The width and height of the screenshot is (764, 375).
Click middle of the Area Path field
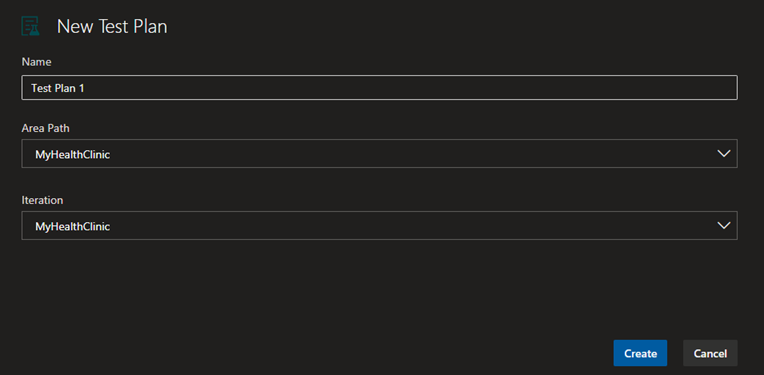[x=379, y=153]
